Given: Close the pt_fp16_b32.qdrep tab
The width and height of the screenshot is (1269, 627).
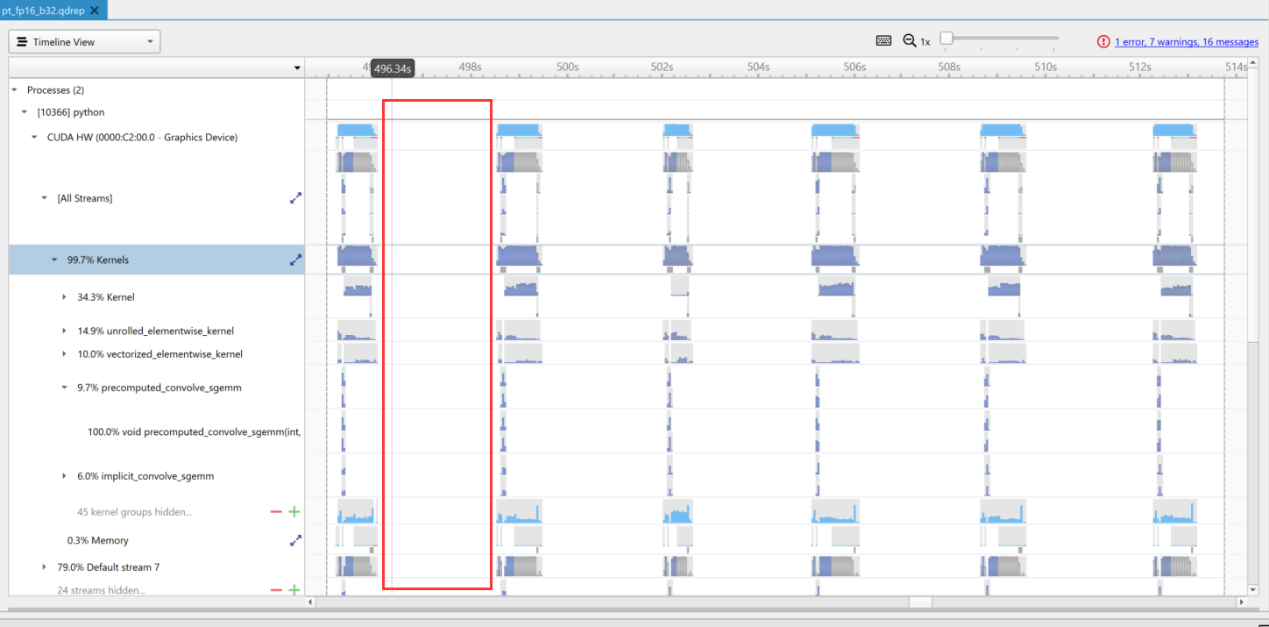Looking at the screenshot, I should tap(95, 10).
